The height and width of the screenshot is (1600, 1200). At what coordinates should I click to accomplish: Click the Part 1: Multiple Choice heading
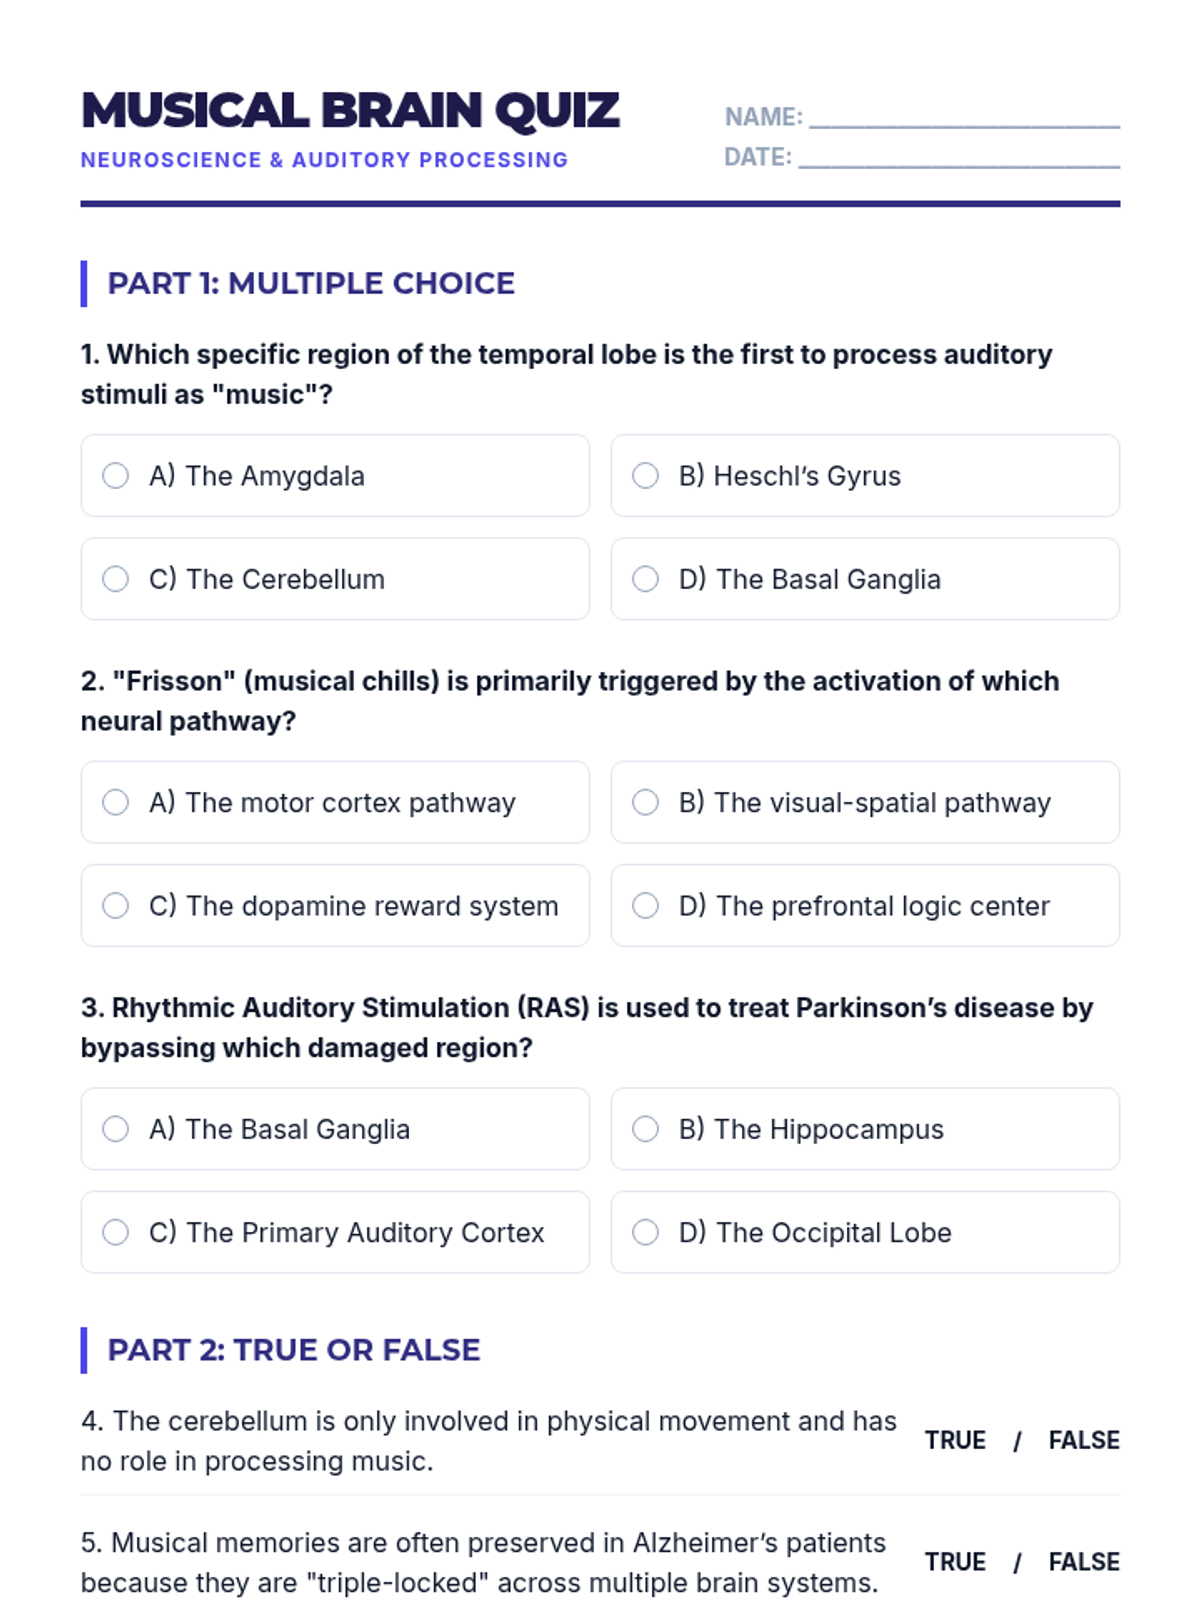[x=311, y=283]
